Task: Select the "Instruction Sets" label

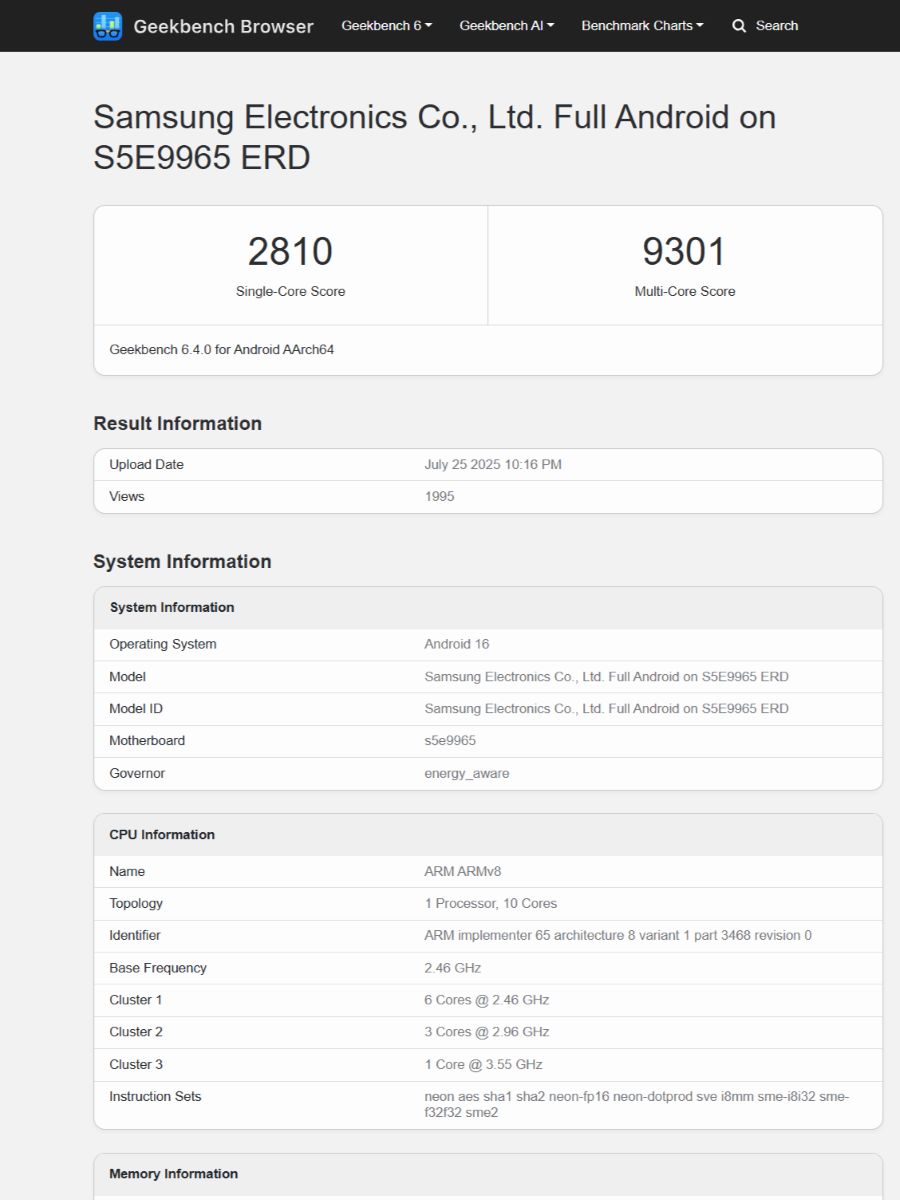Action: pos(155,1096)
